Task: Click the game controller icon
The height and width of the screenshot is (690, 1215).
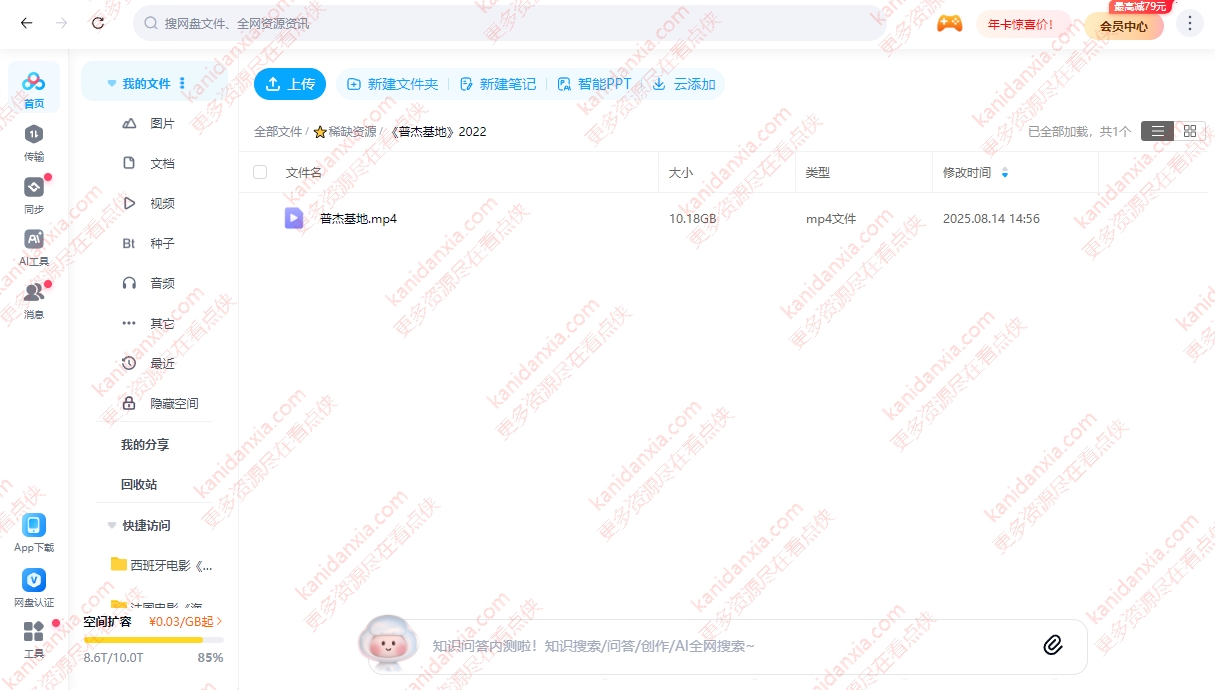Action: 949,24
